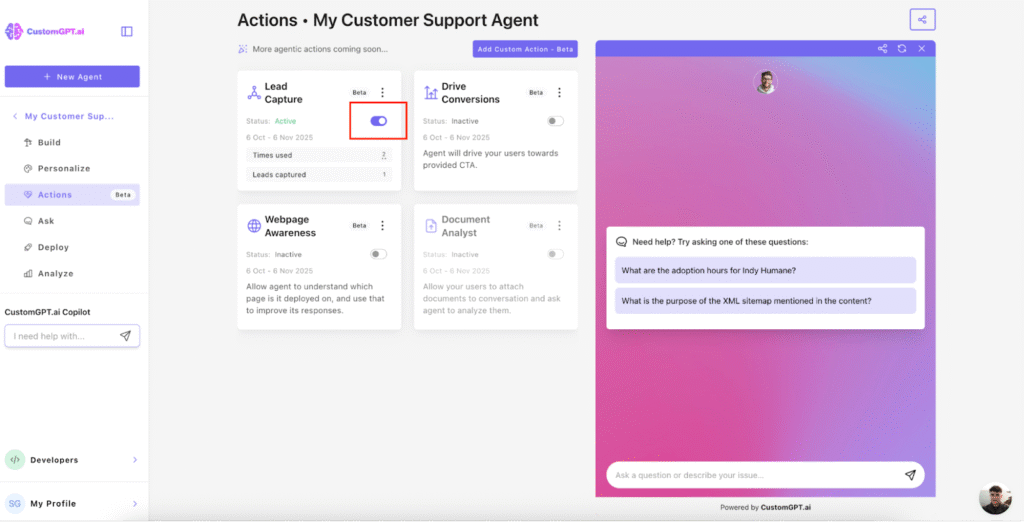Go back using My Customer Sup... chevron
This screenshot has height=522, width=1024.
point(15,116)
